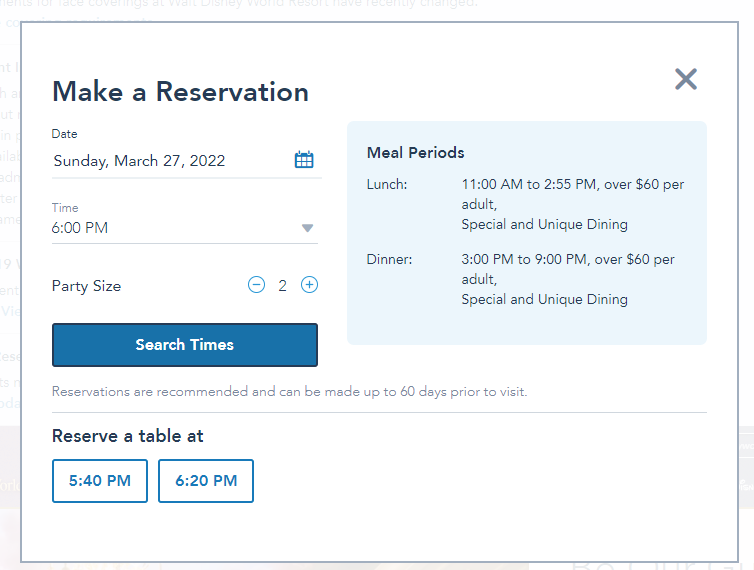
Task: Close the Make a Reservation dialog
Action: [685, 80]
